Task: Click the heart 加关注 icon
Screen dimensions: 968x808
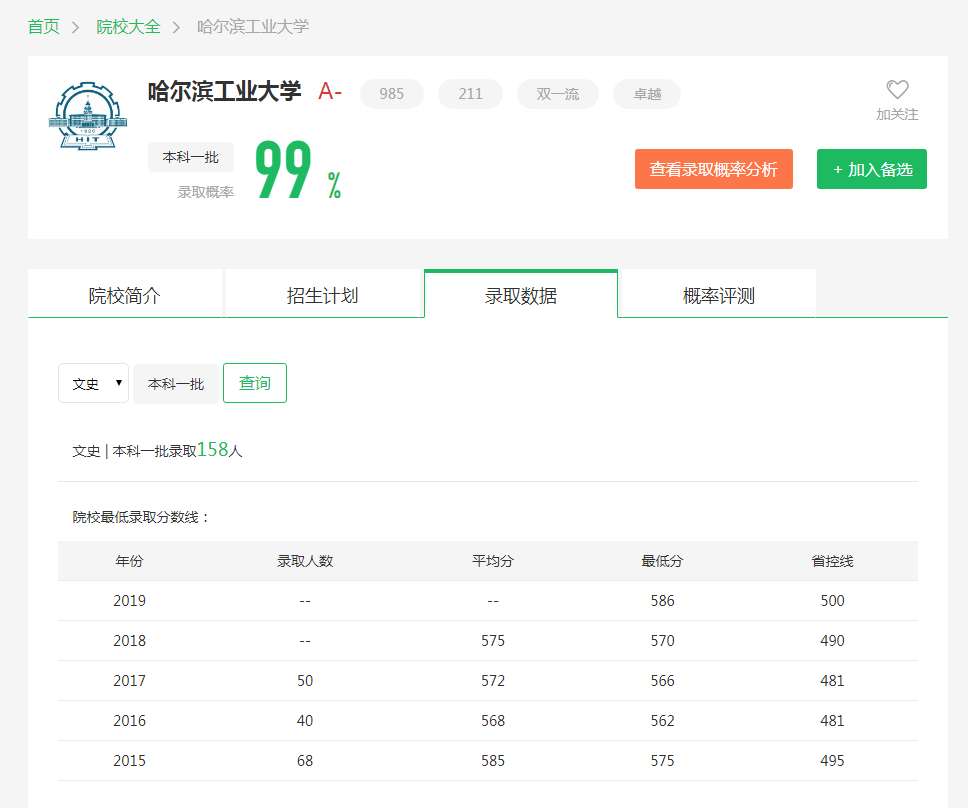Action: point(897,90)
